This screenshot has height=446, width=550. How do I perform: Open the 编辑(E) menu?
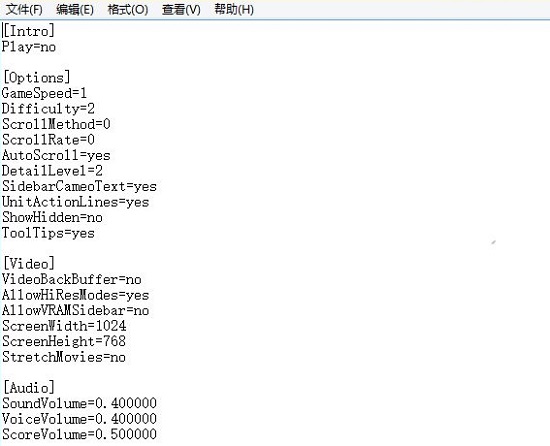tap(75, 9)
